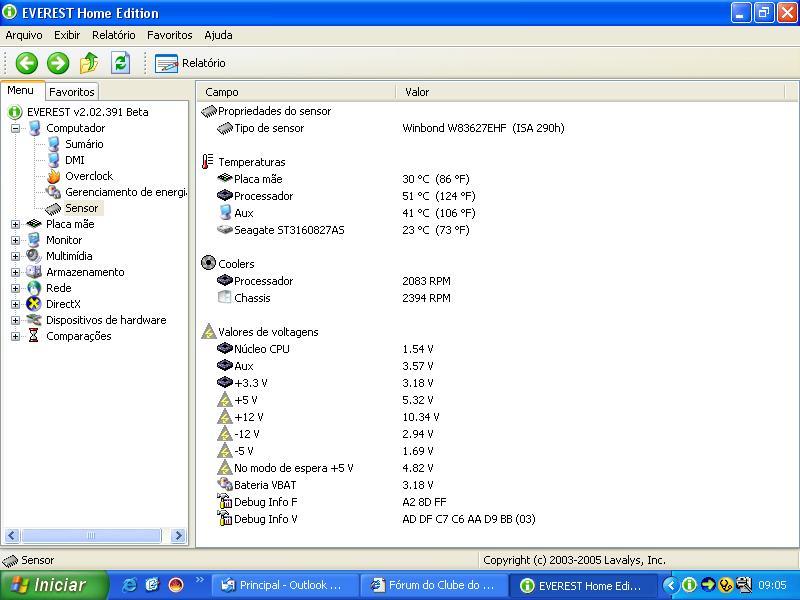Click the Rede network icon
This screenshot has width=800, height=600.
coord(34,288)
